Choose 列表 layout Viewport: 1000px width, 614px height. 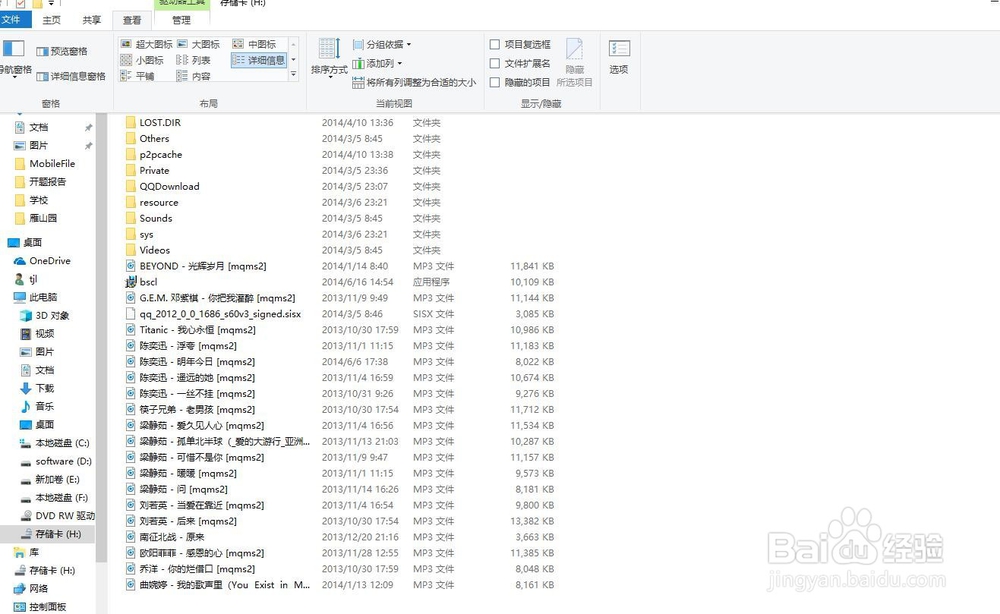coord(193,60)
